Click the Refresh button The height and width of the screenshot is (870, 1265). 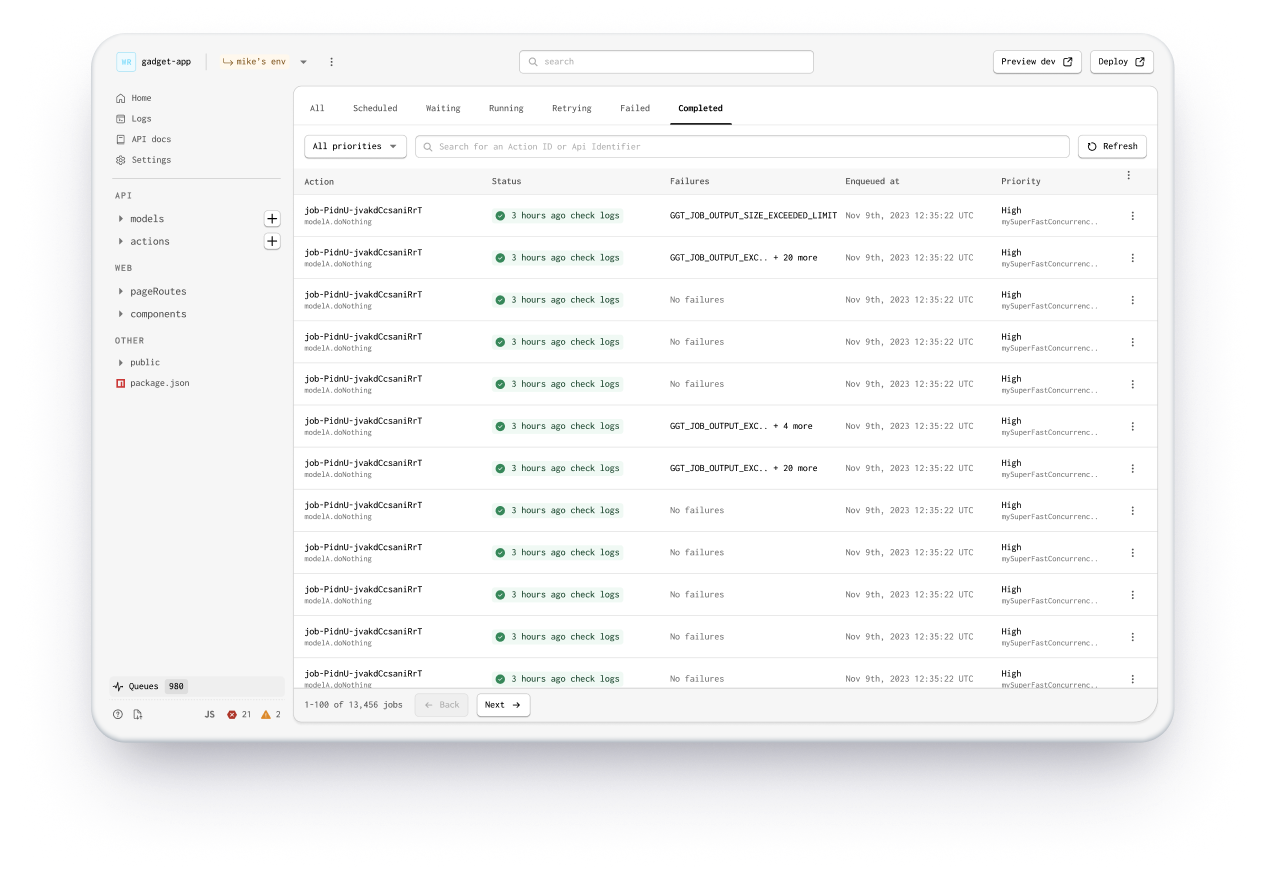[x=1112, y=147]
